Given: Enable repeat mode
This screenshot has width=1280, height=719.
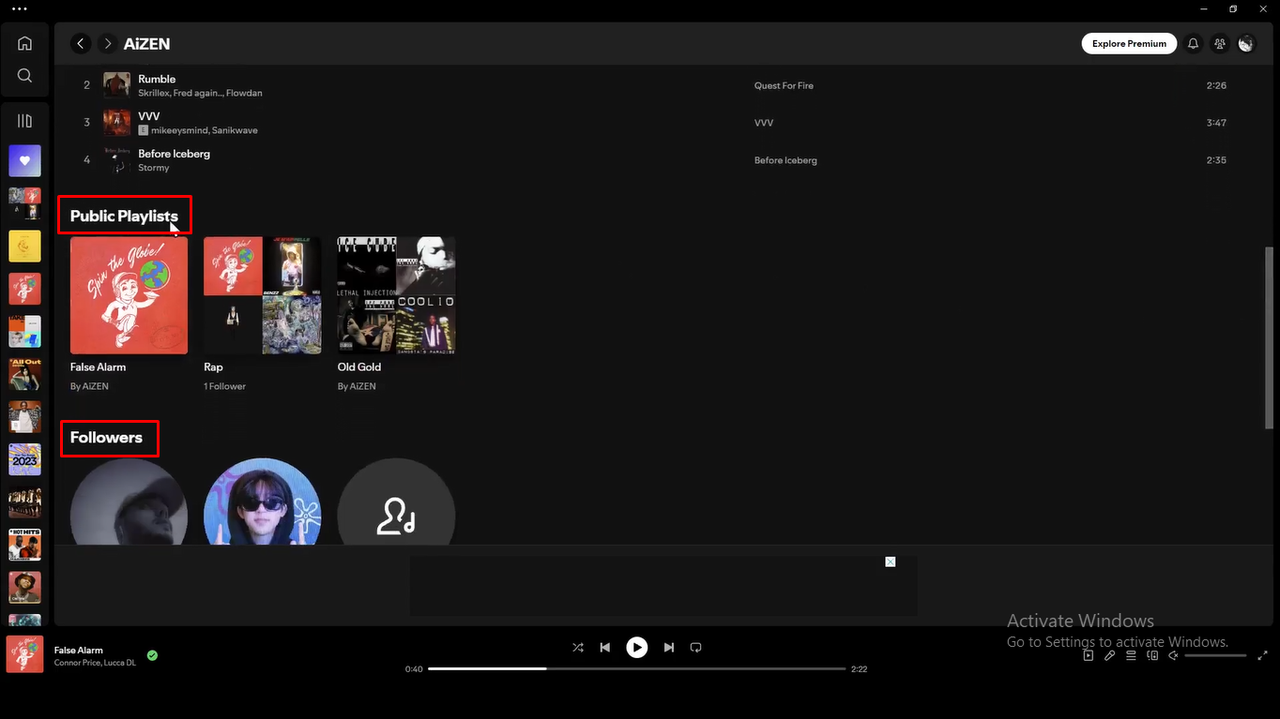Looking at the screenshot, I should (695, 647).
